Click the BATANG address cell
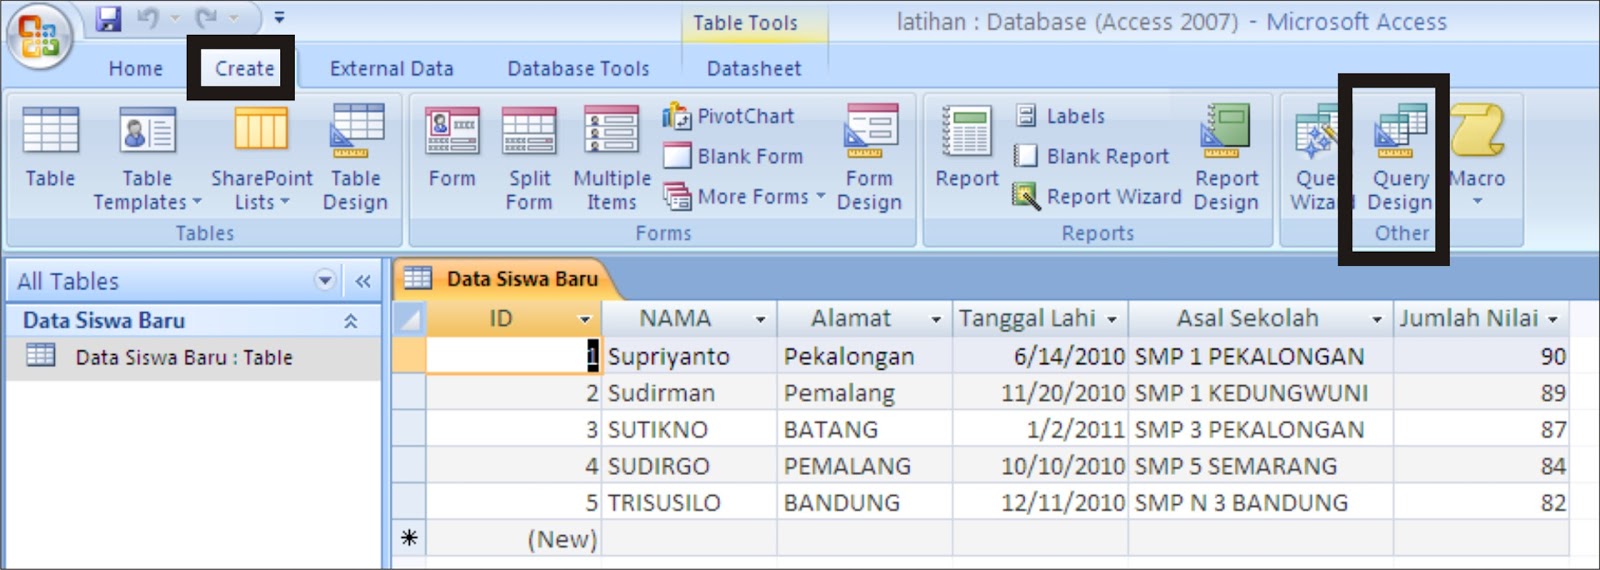The image size is (1600, 570). pos(865,430)
